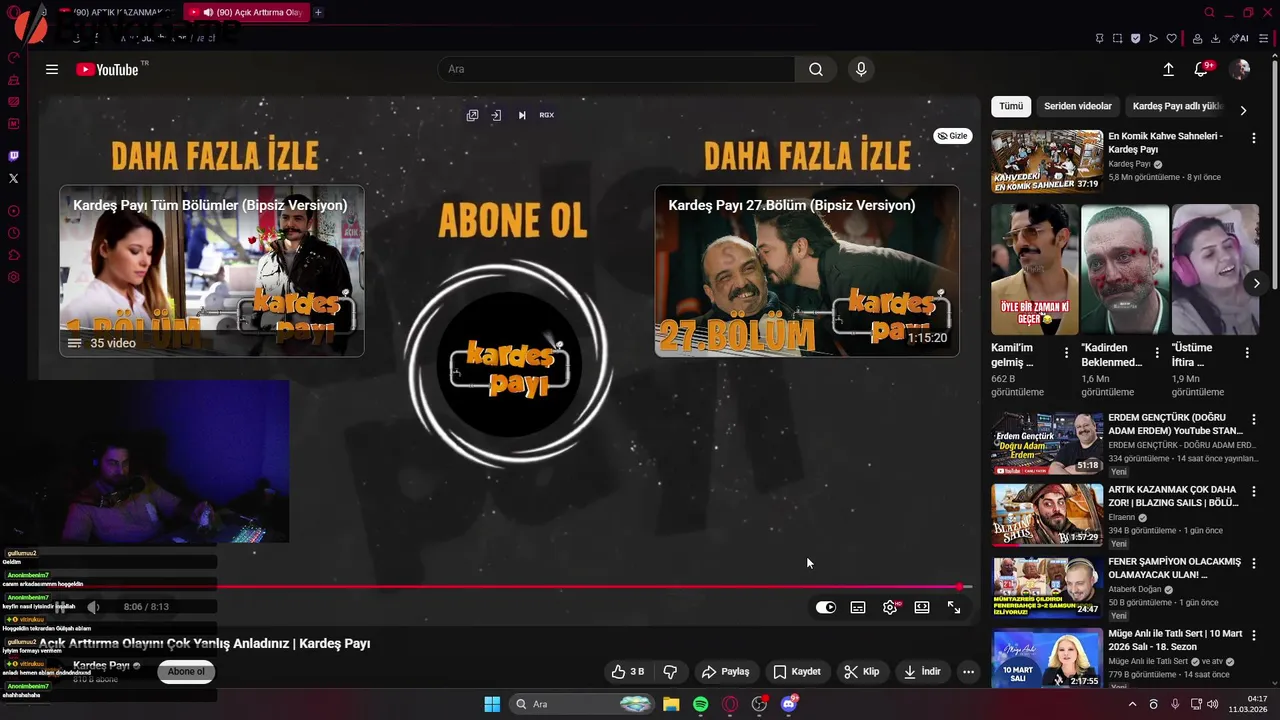
Task: Open Spotify from the taskbar
Action: pyautogui.click(x=701, y=704)
